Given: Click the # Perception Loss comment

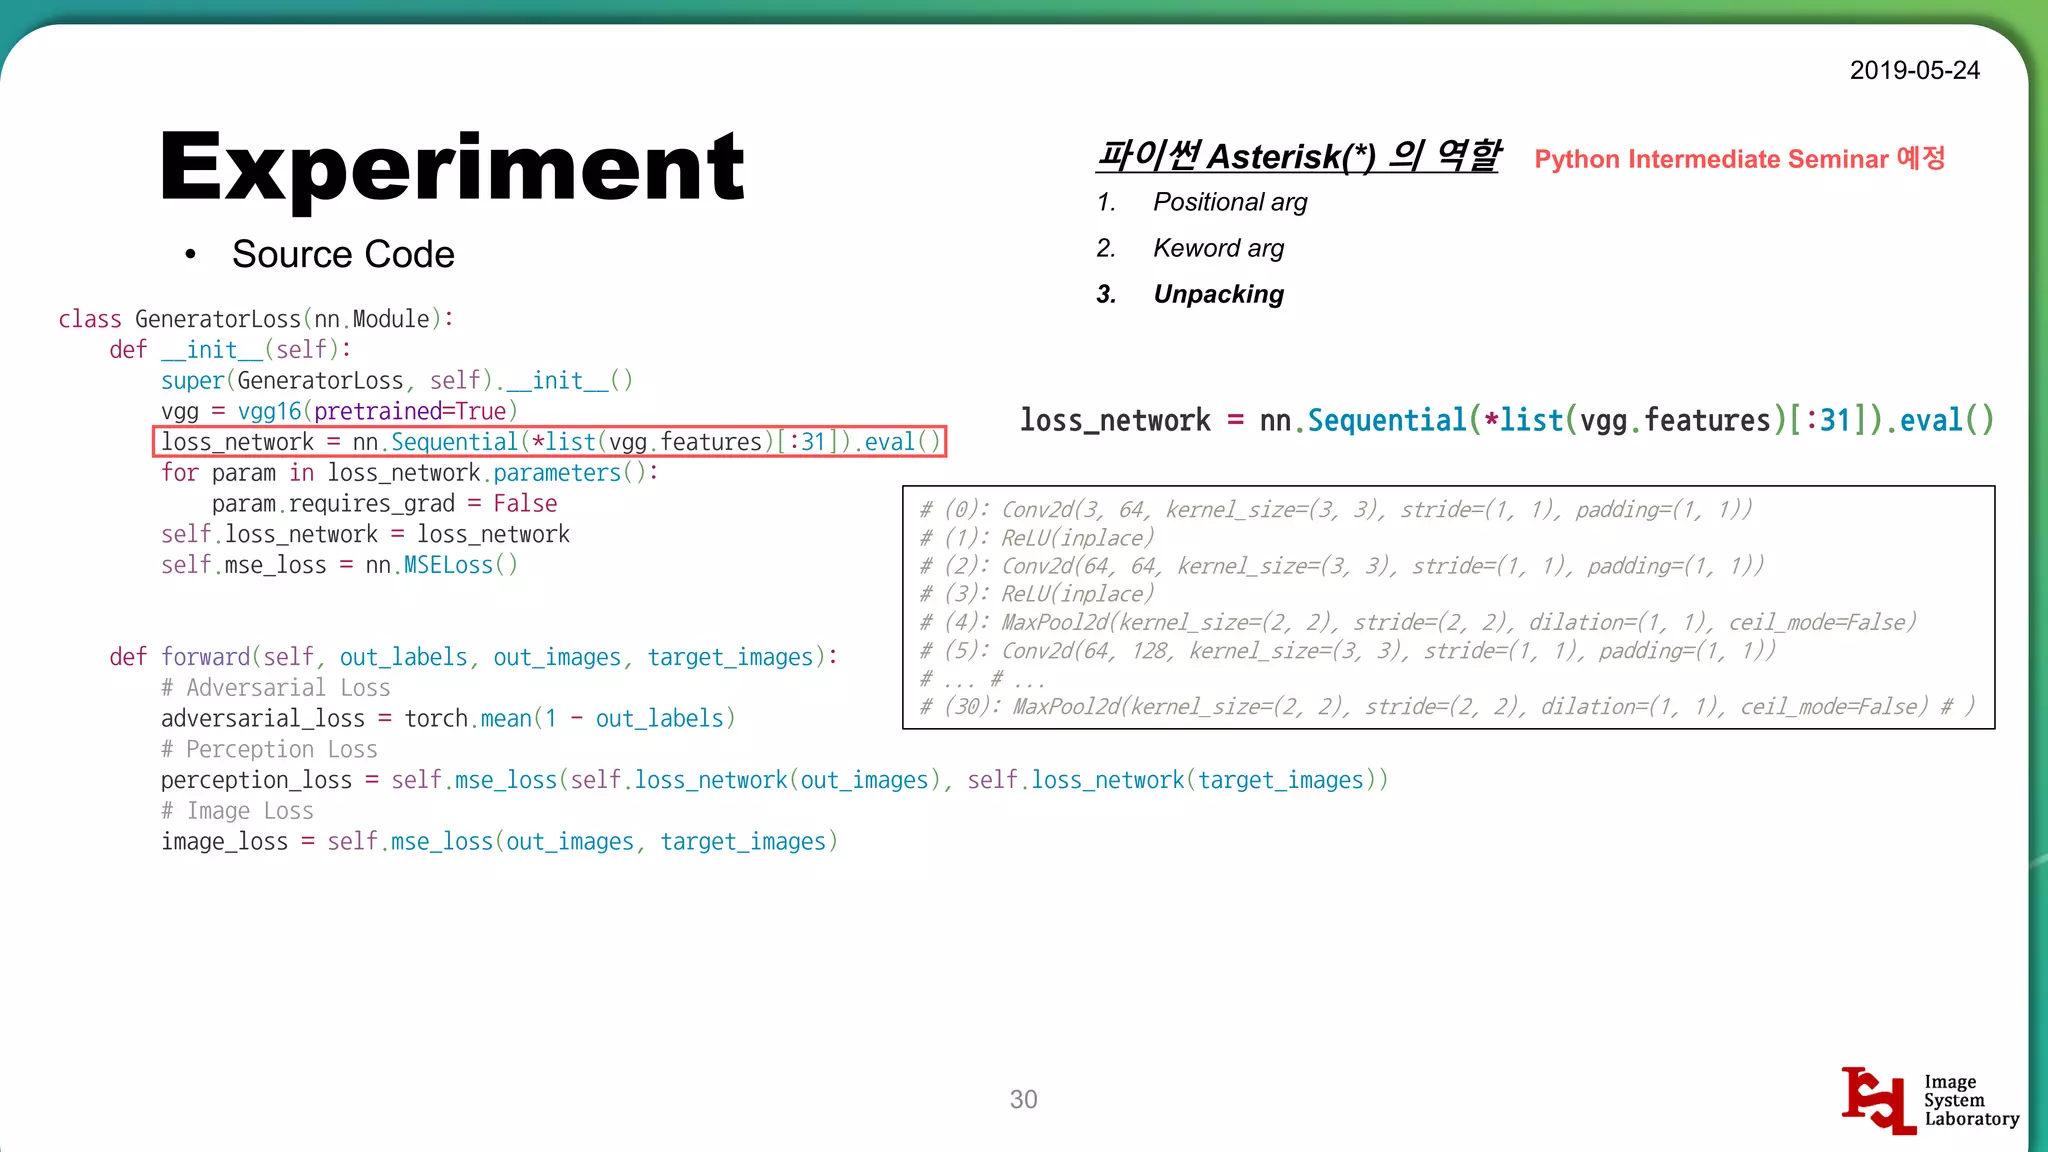Looking at the screenshot, I should coord(269,749).
